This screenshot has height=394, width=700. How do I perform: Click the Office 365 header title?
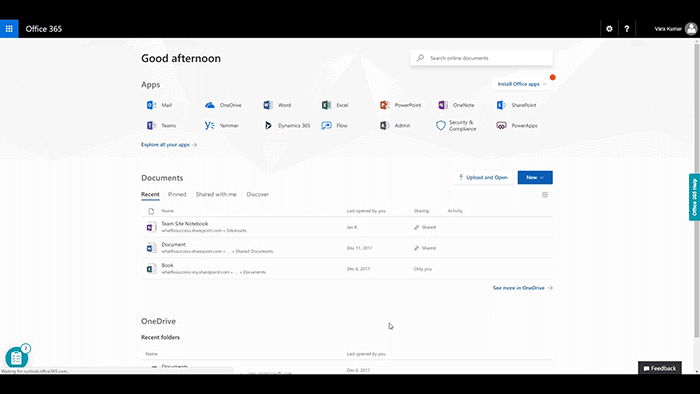pyautogui.click(x=44, y=29)
